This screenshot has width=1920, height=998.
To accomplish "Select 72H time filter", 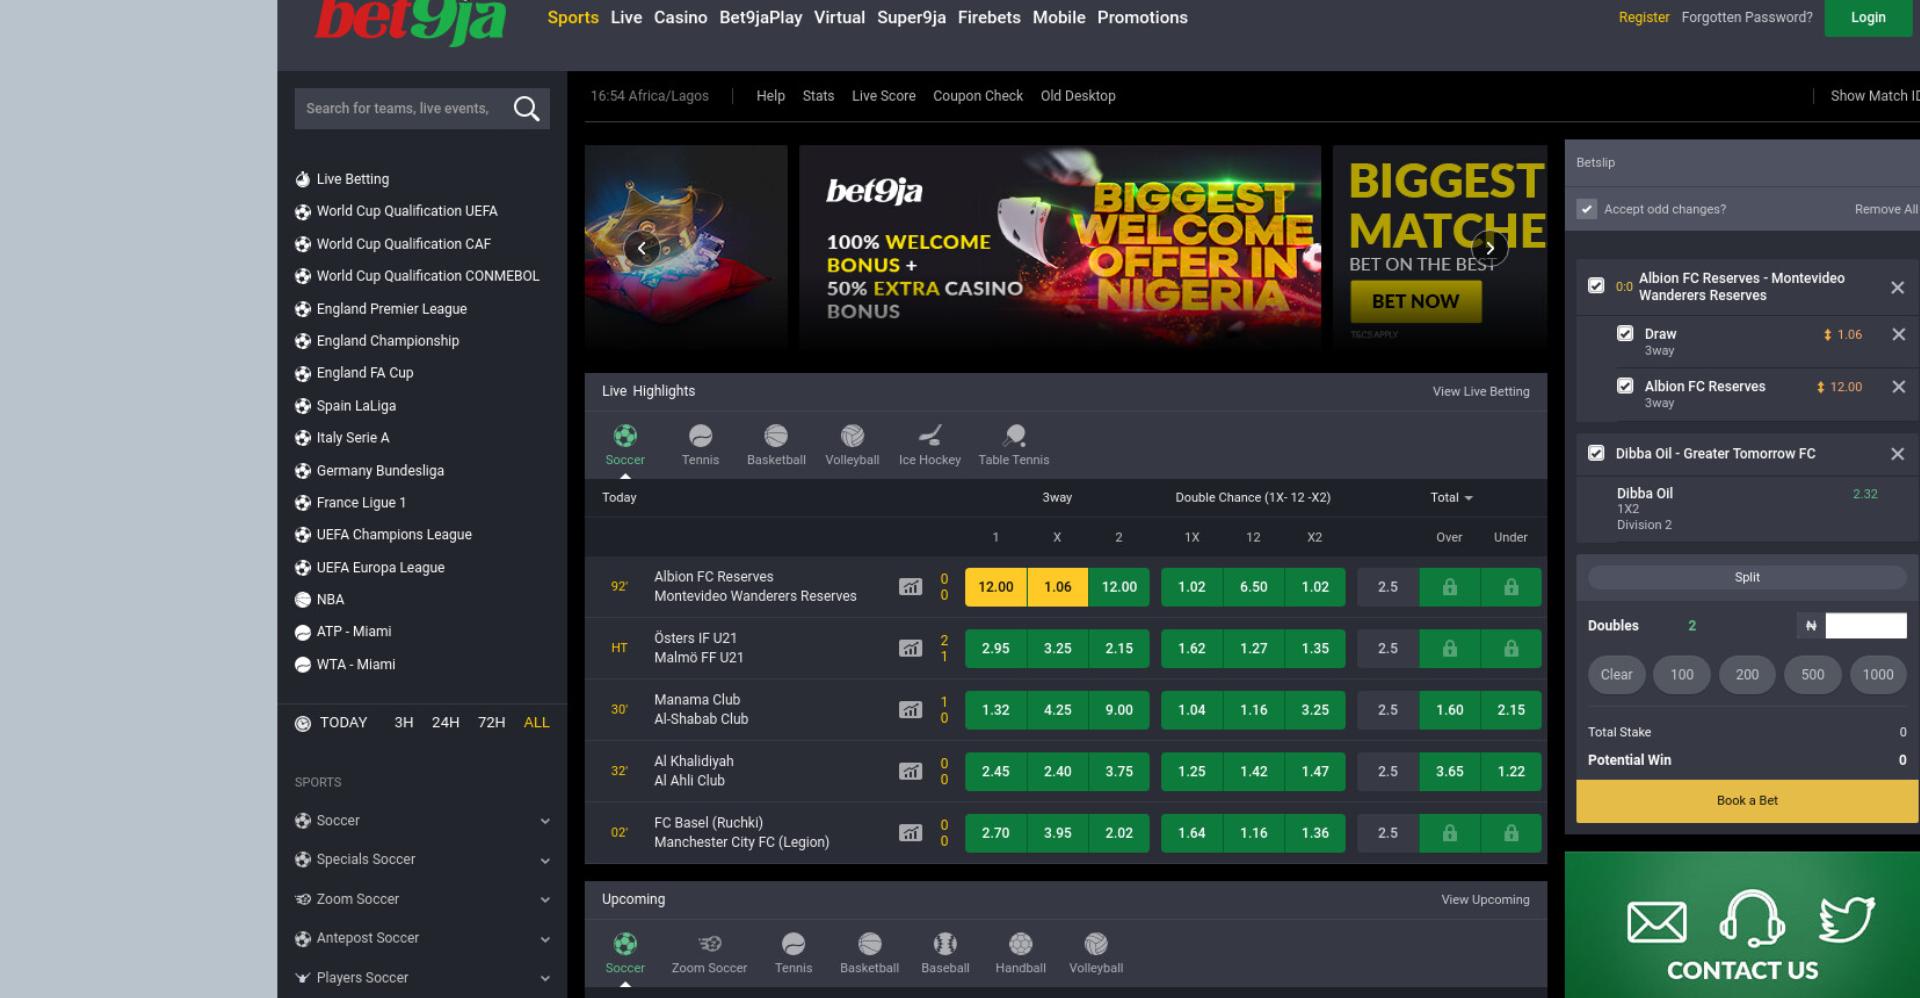I will click(x=492, y=722).
